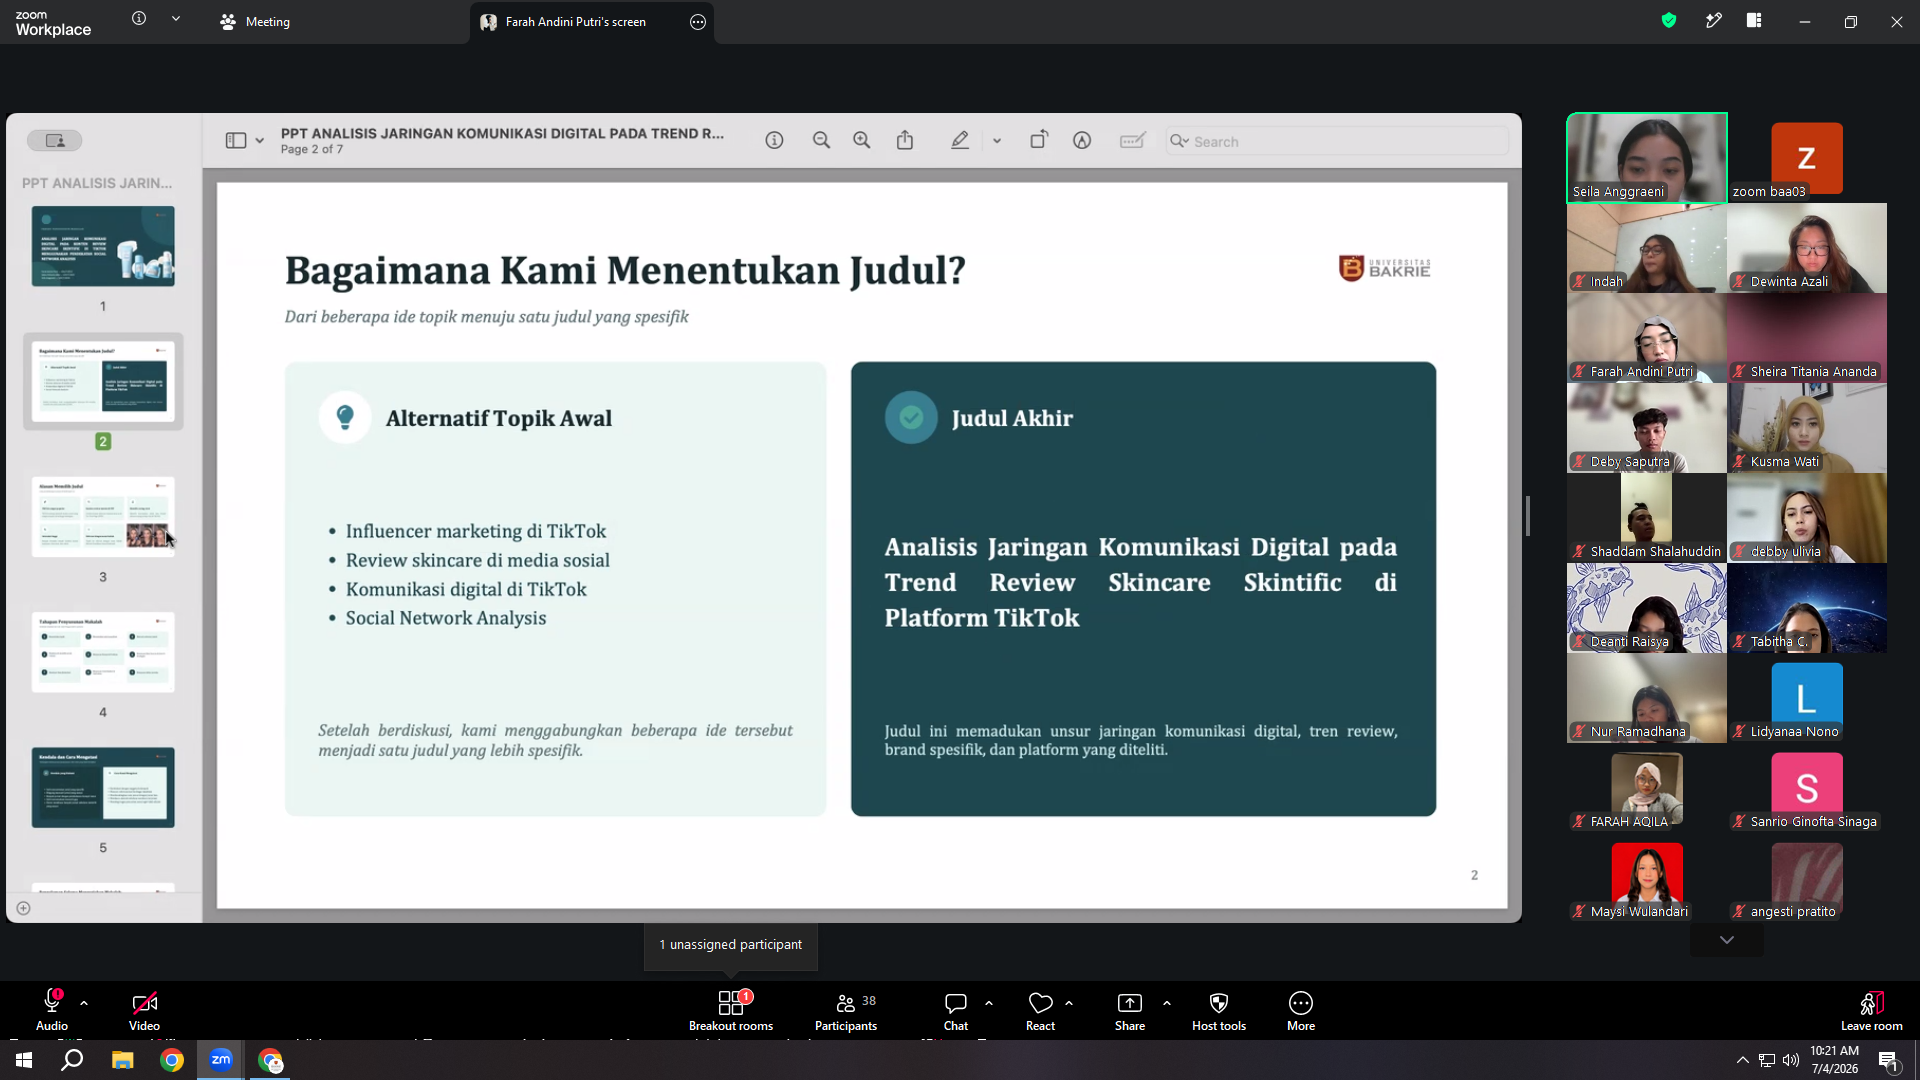Open Breakout rooms panel
Screen dimensions: 1920x1080
730,1010
